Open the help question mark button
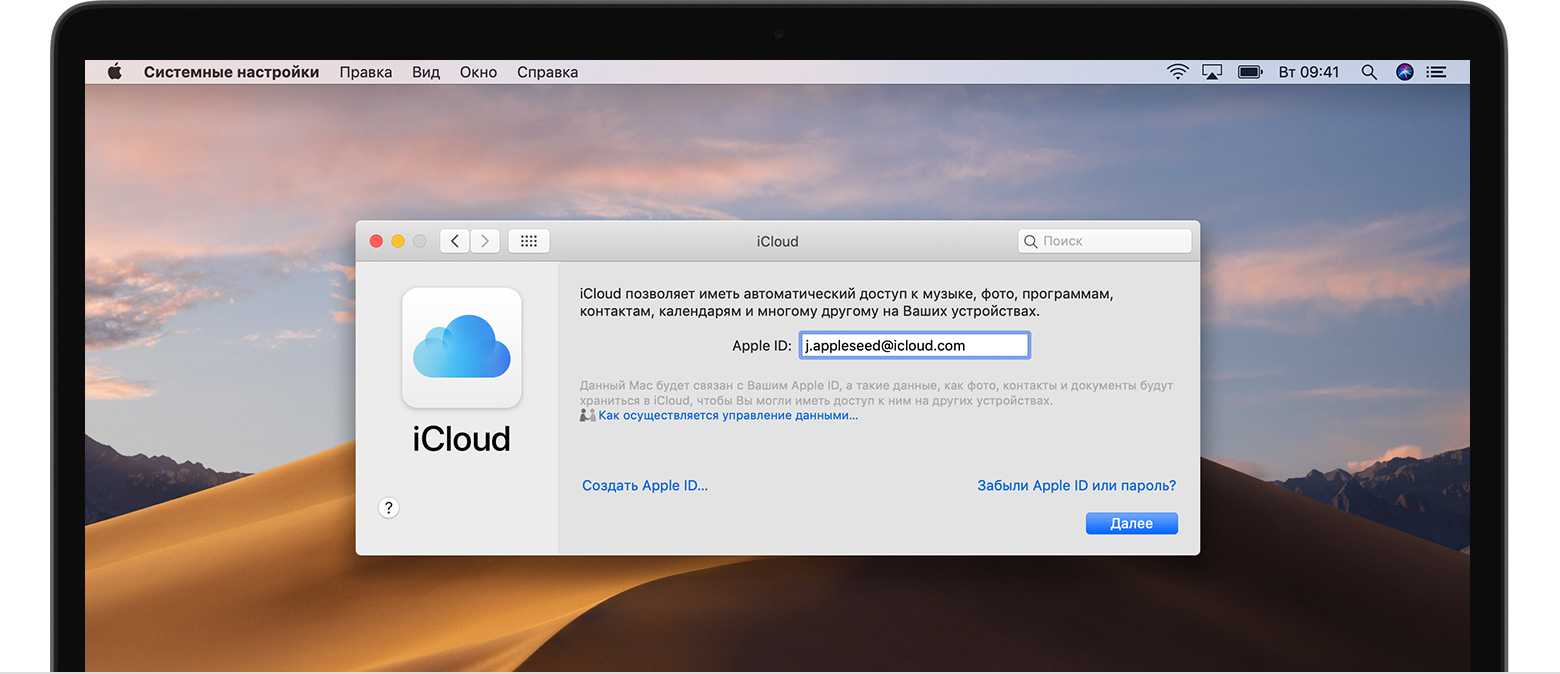The image size is (1560, 674). (x=389, y=508)
